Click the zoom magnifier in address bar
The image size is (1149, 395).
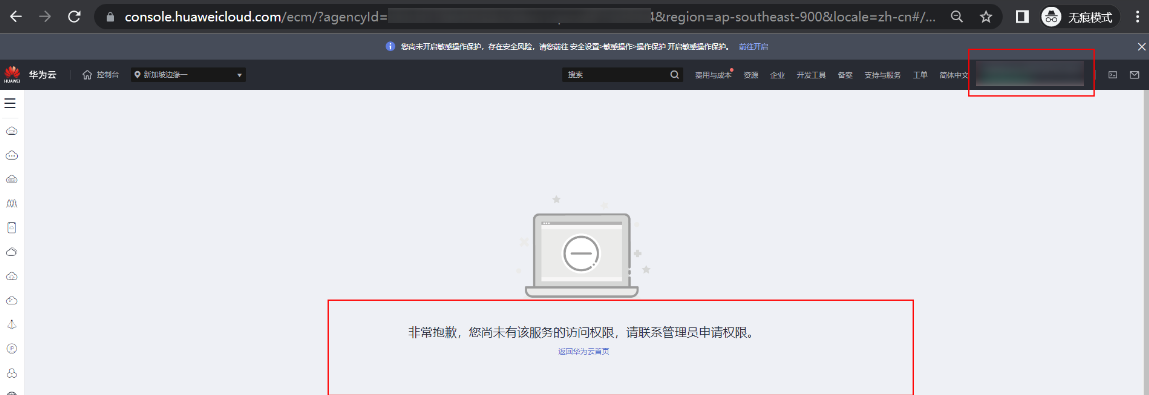pos(957,16)
